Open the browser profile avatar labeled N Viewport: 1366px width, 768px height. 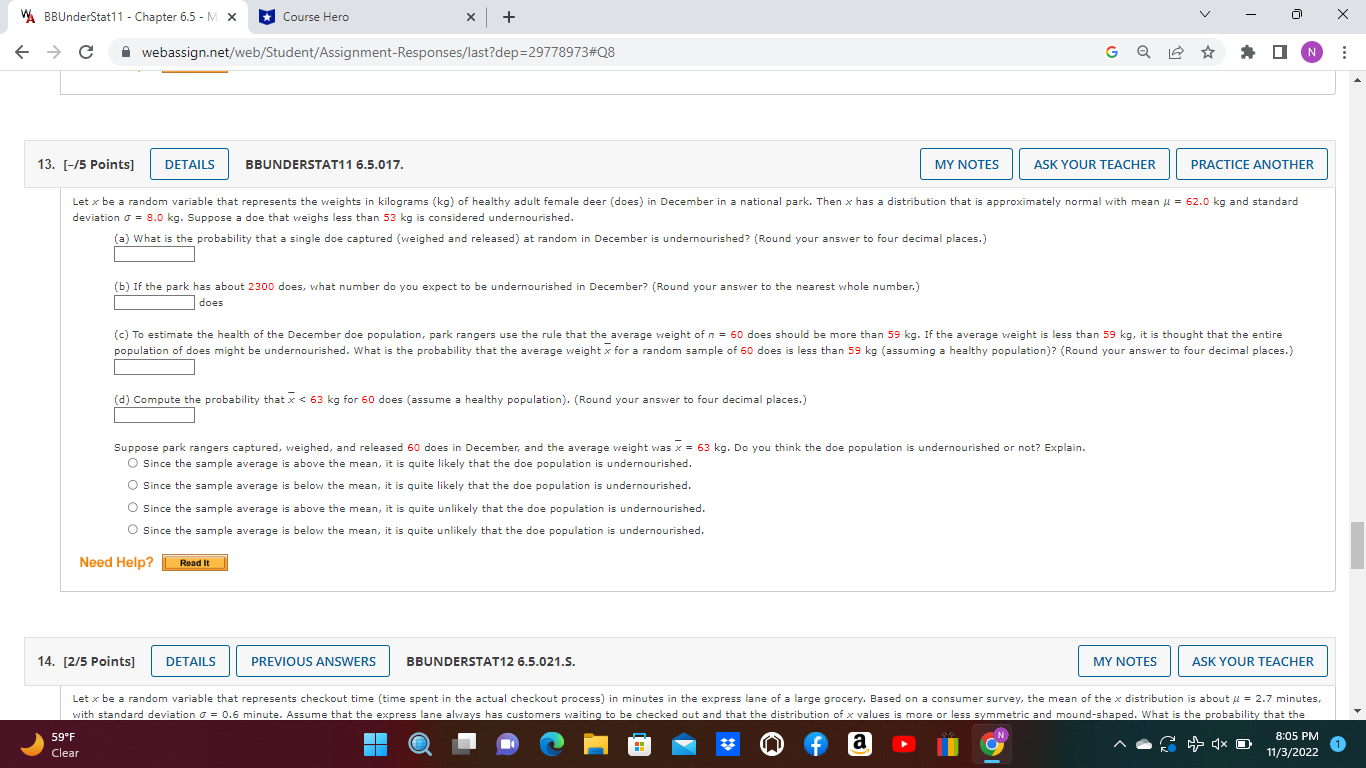[1312, 52]
